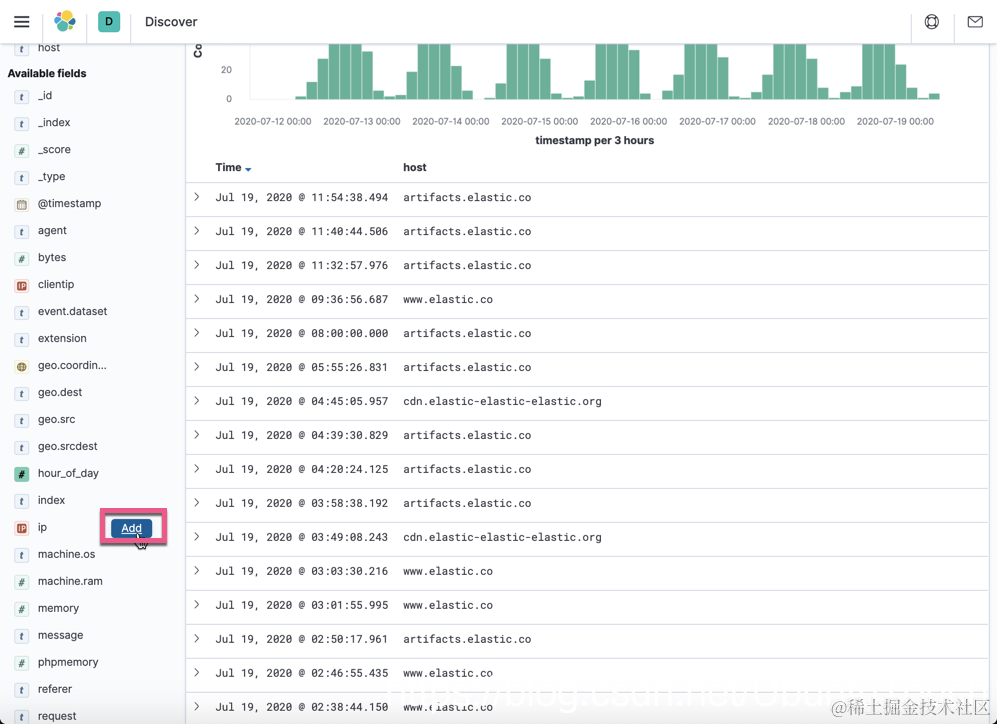997x724 pixels.
Task: Click the number icon beside machine.ram
Action: click(22, 582)
